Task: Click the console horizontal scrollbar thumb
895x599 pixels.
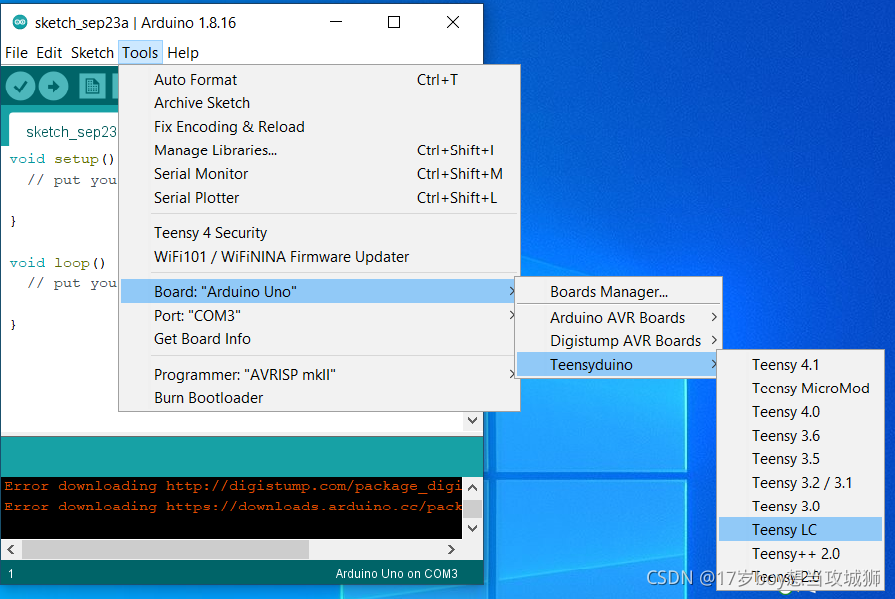Action: (166, 549)
